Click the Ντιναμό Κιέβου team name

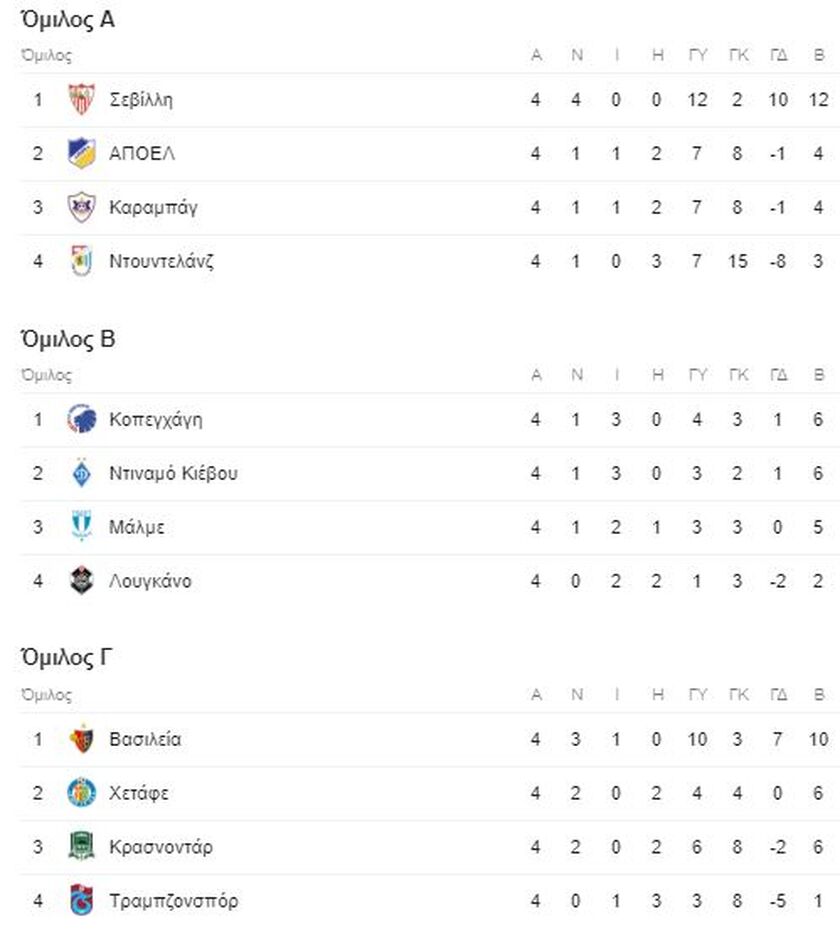[x=173, y=473]
